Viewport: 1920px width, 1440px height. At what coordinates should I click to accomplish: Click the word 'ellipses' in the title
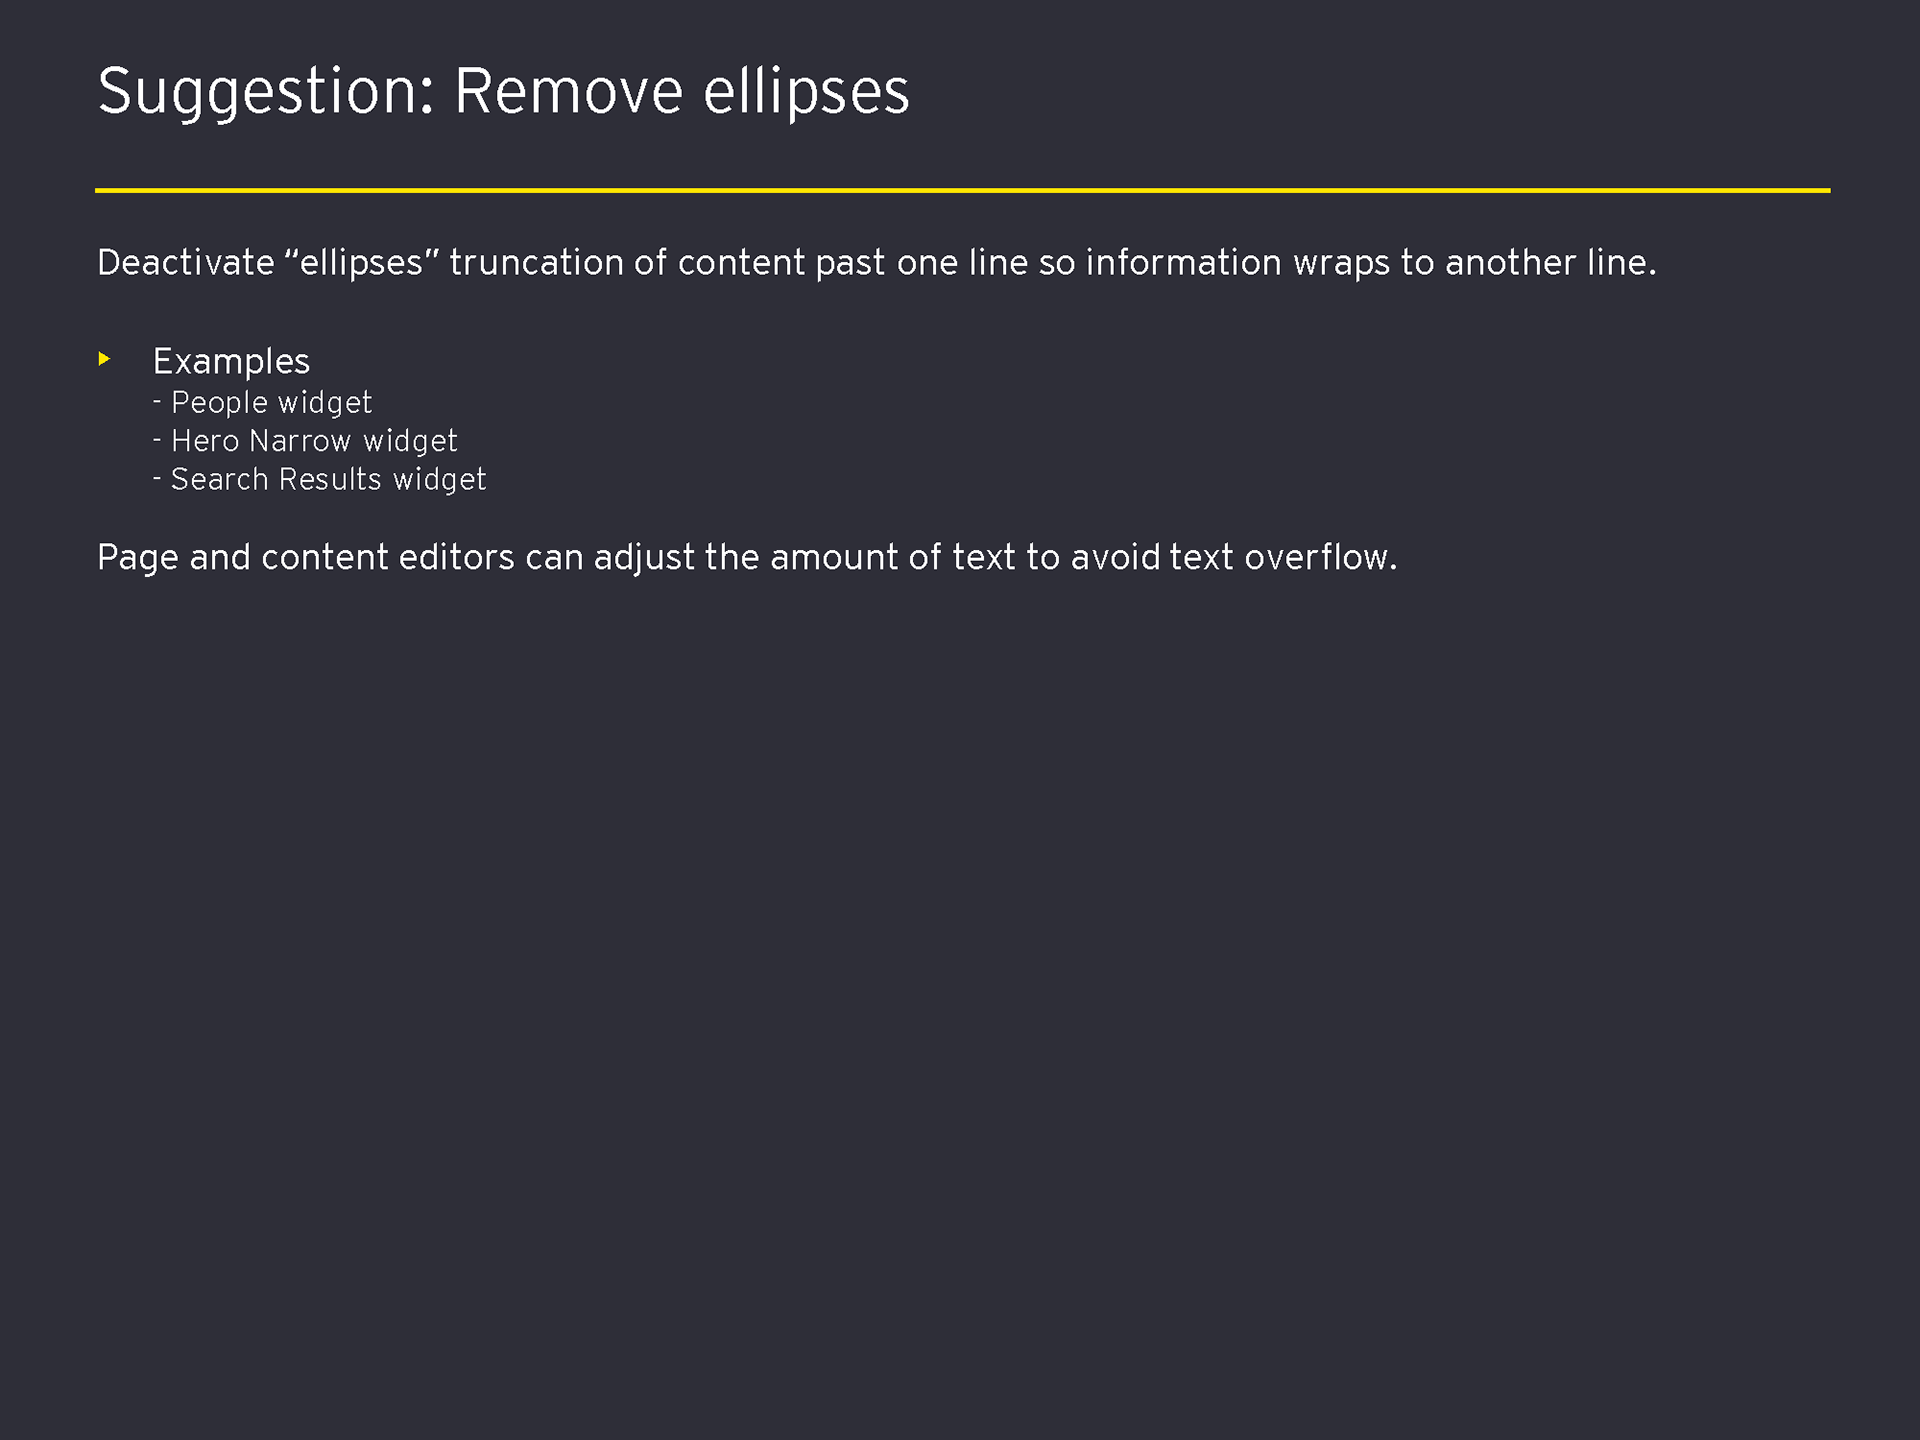806,93
